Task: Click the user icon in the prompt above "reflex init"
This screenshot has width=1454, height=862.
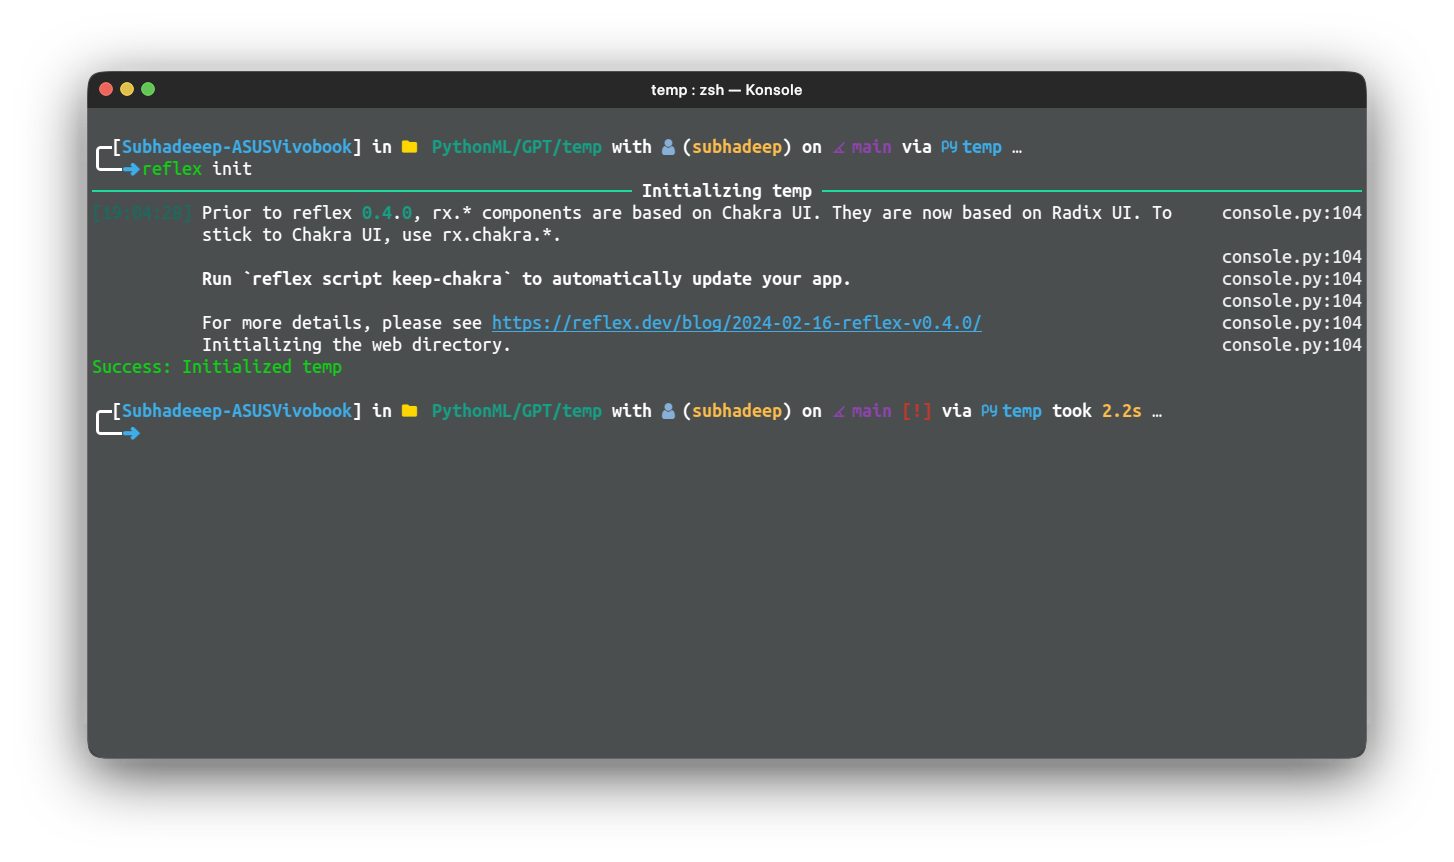Action: click(x=668, y=147)
